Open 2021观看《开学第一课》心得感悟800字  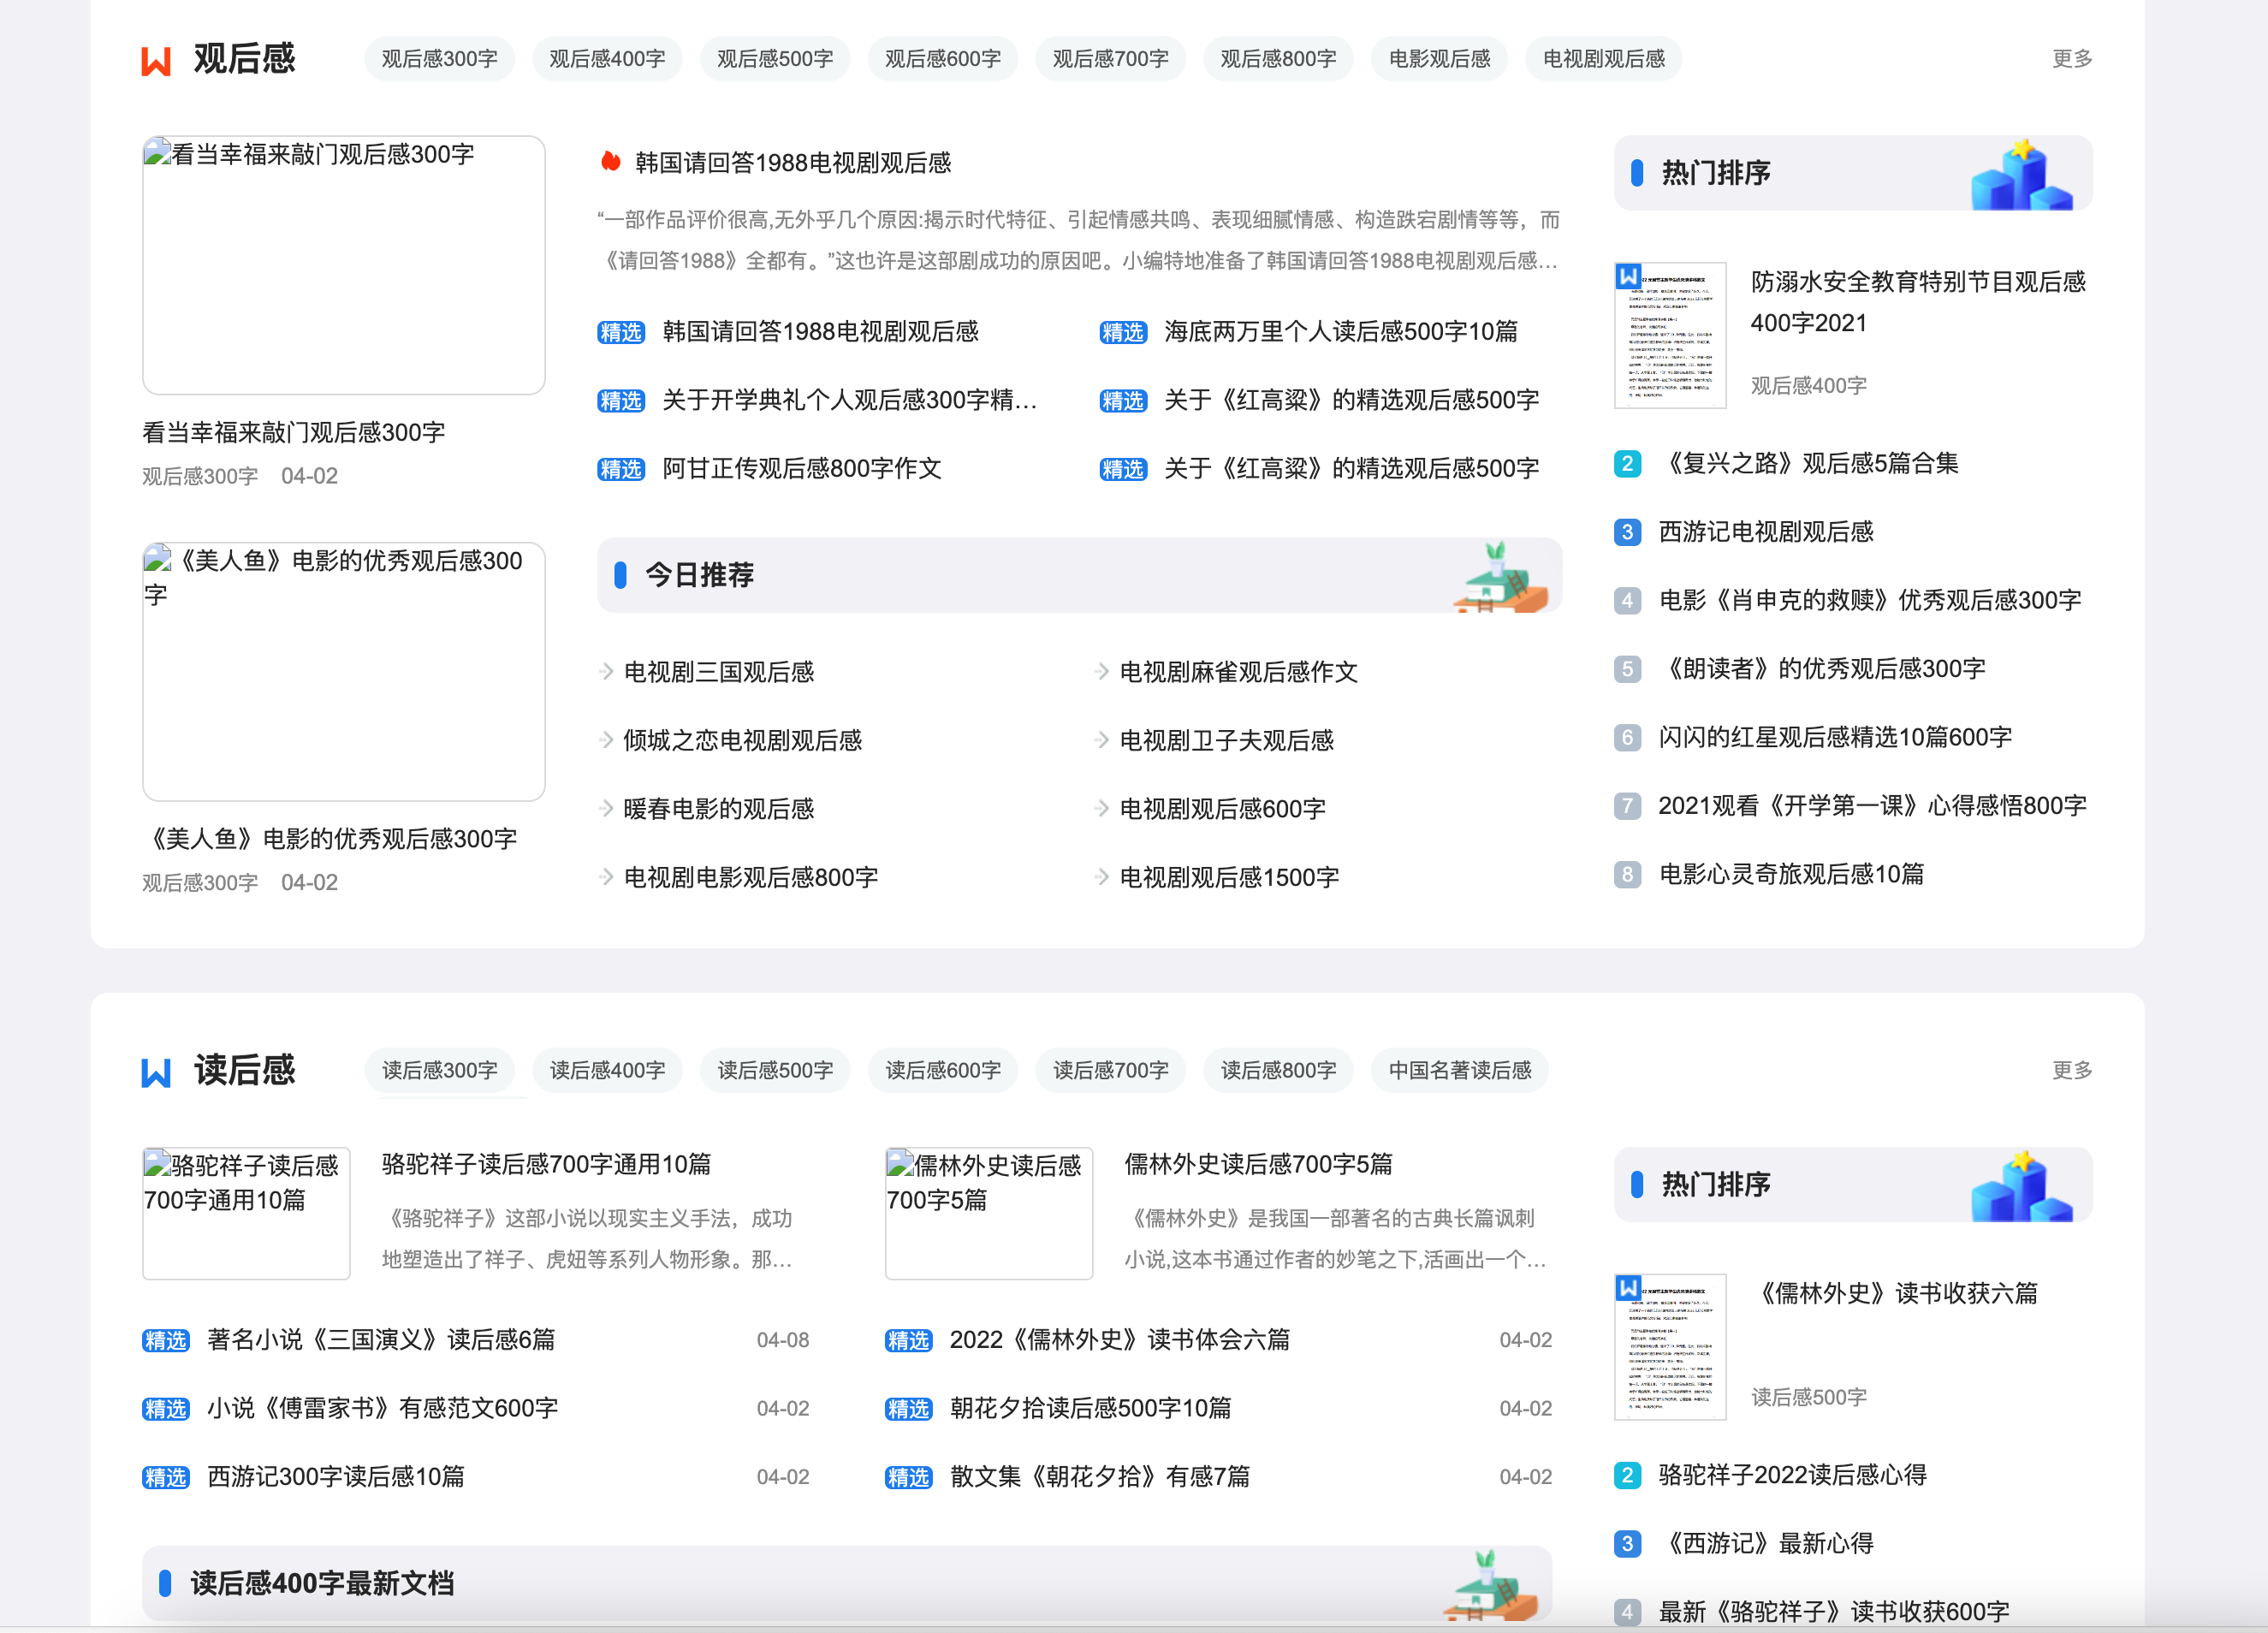(1872, 806)
